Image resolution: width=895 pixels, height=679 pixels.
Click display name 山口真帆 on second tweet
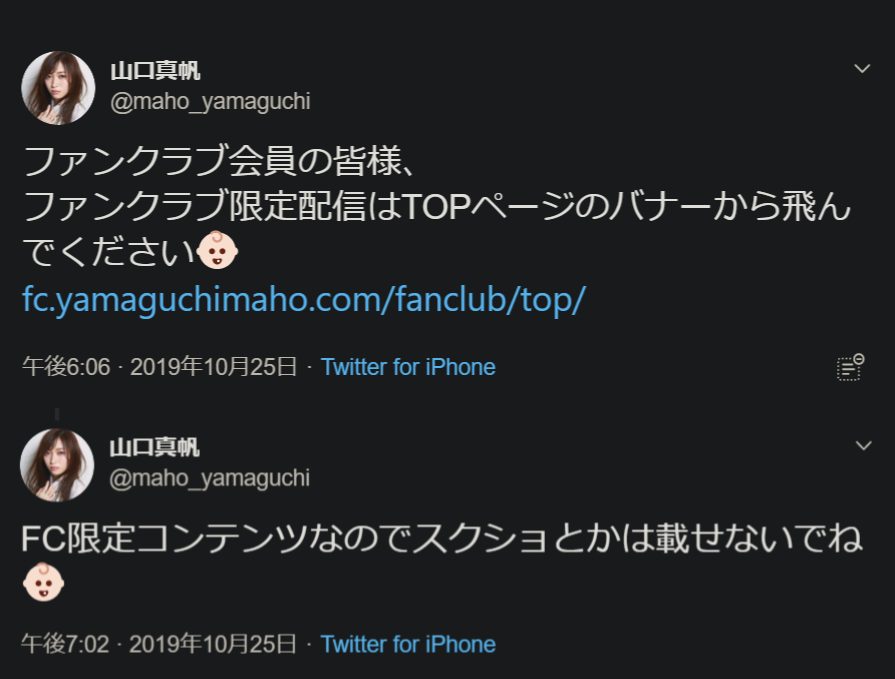(155, 447)
